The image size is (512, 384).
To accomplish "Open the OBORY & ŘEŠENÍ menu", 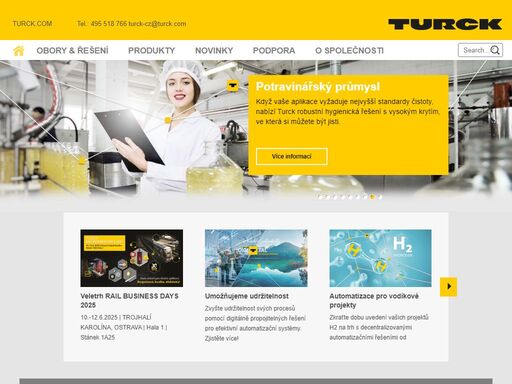I will tap(72, 51).
